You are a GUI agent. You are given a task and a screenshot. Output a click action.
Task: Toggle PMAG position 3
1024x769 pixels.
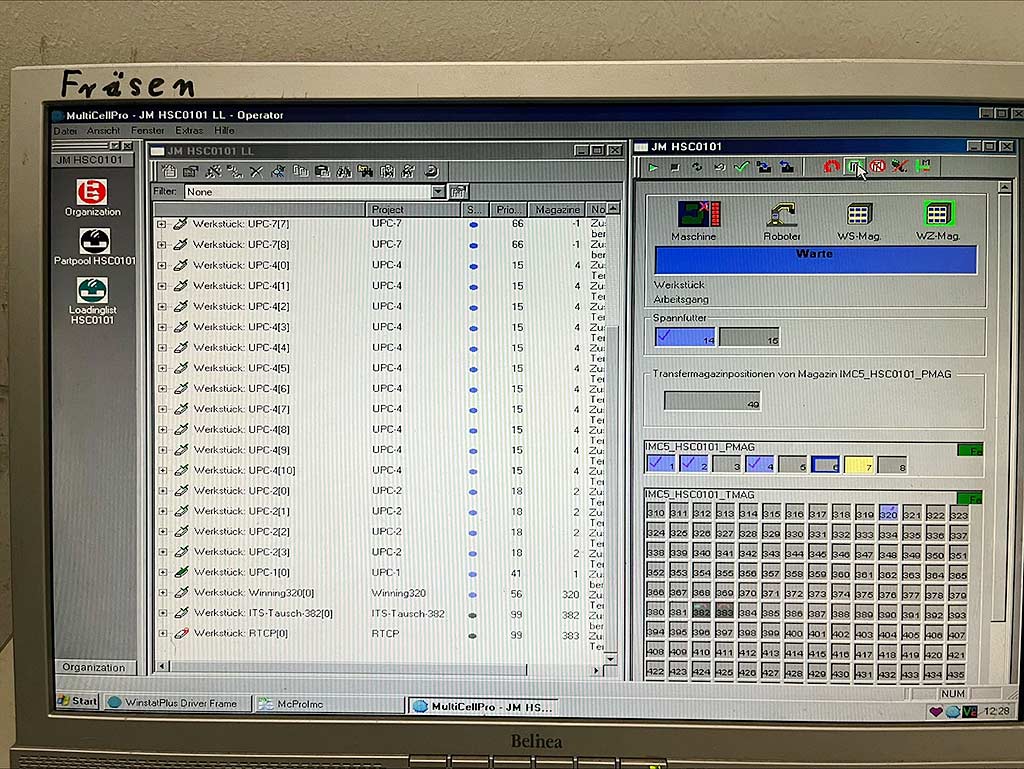(x=727, y=465)
